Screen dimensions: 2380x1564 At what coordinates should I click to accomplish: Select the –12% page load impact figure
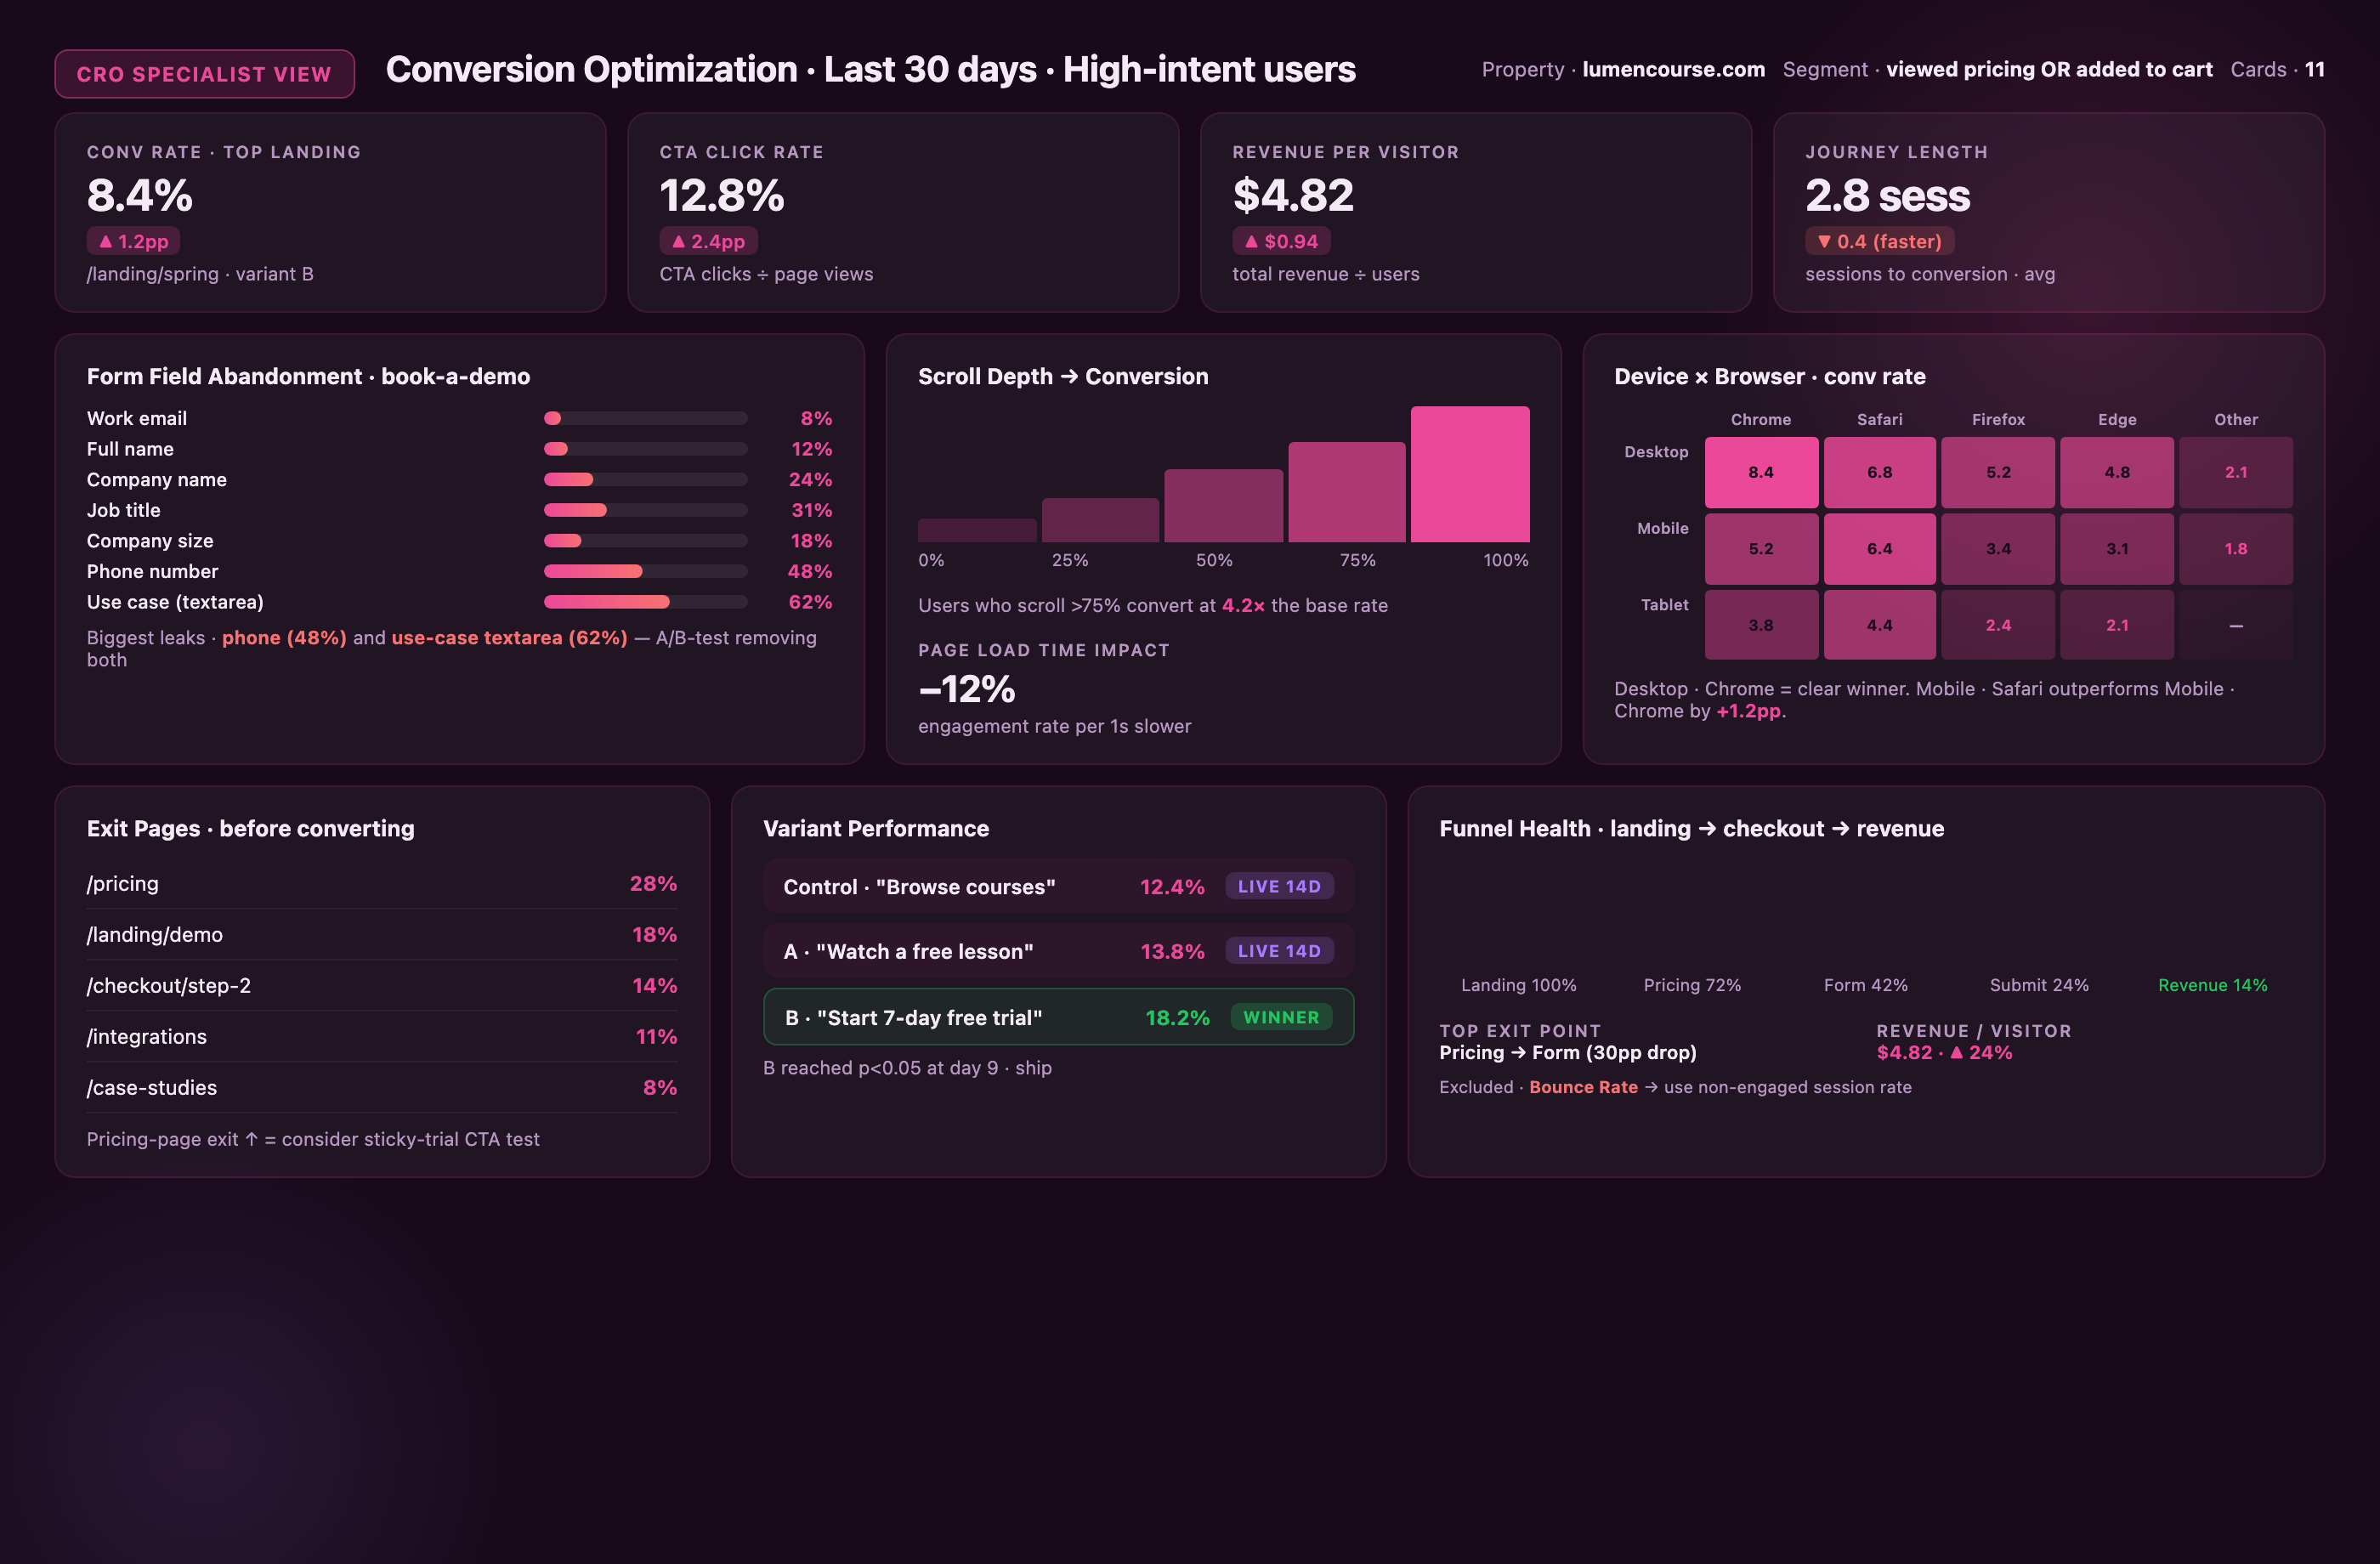point(966,689)
